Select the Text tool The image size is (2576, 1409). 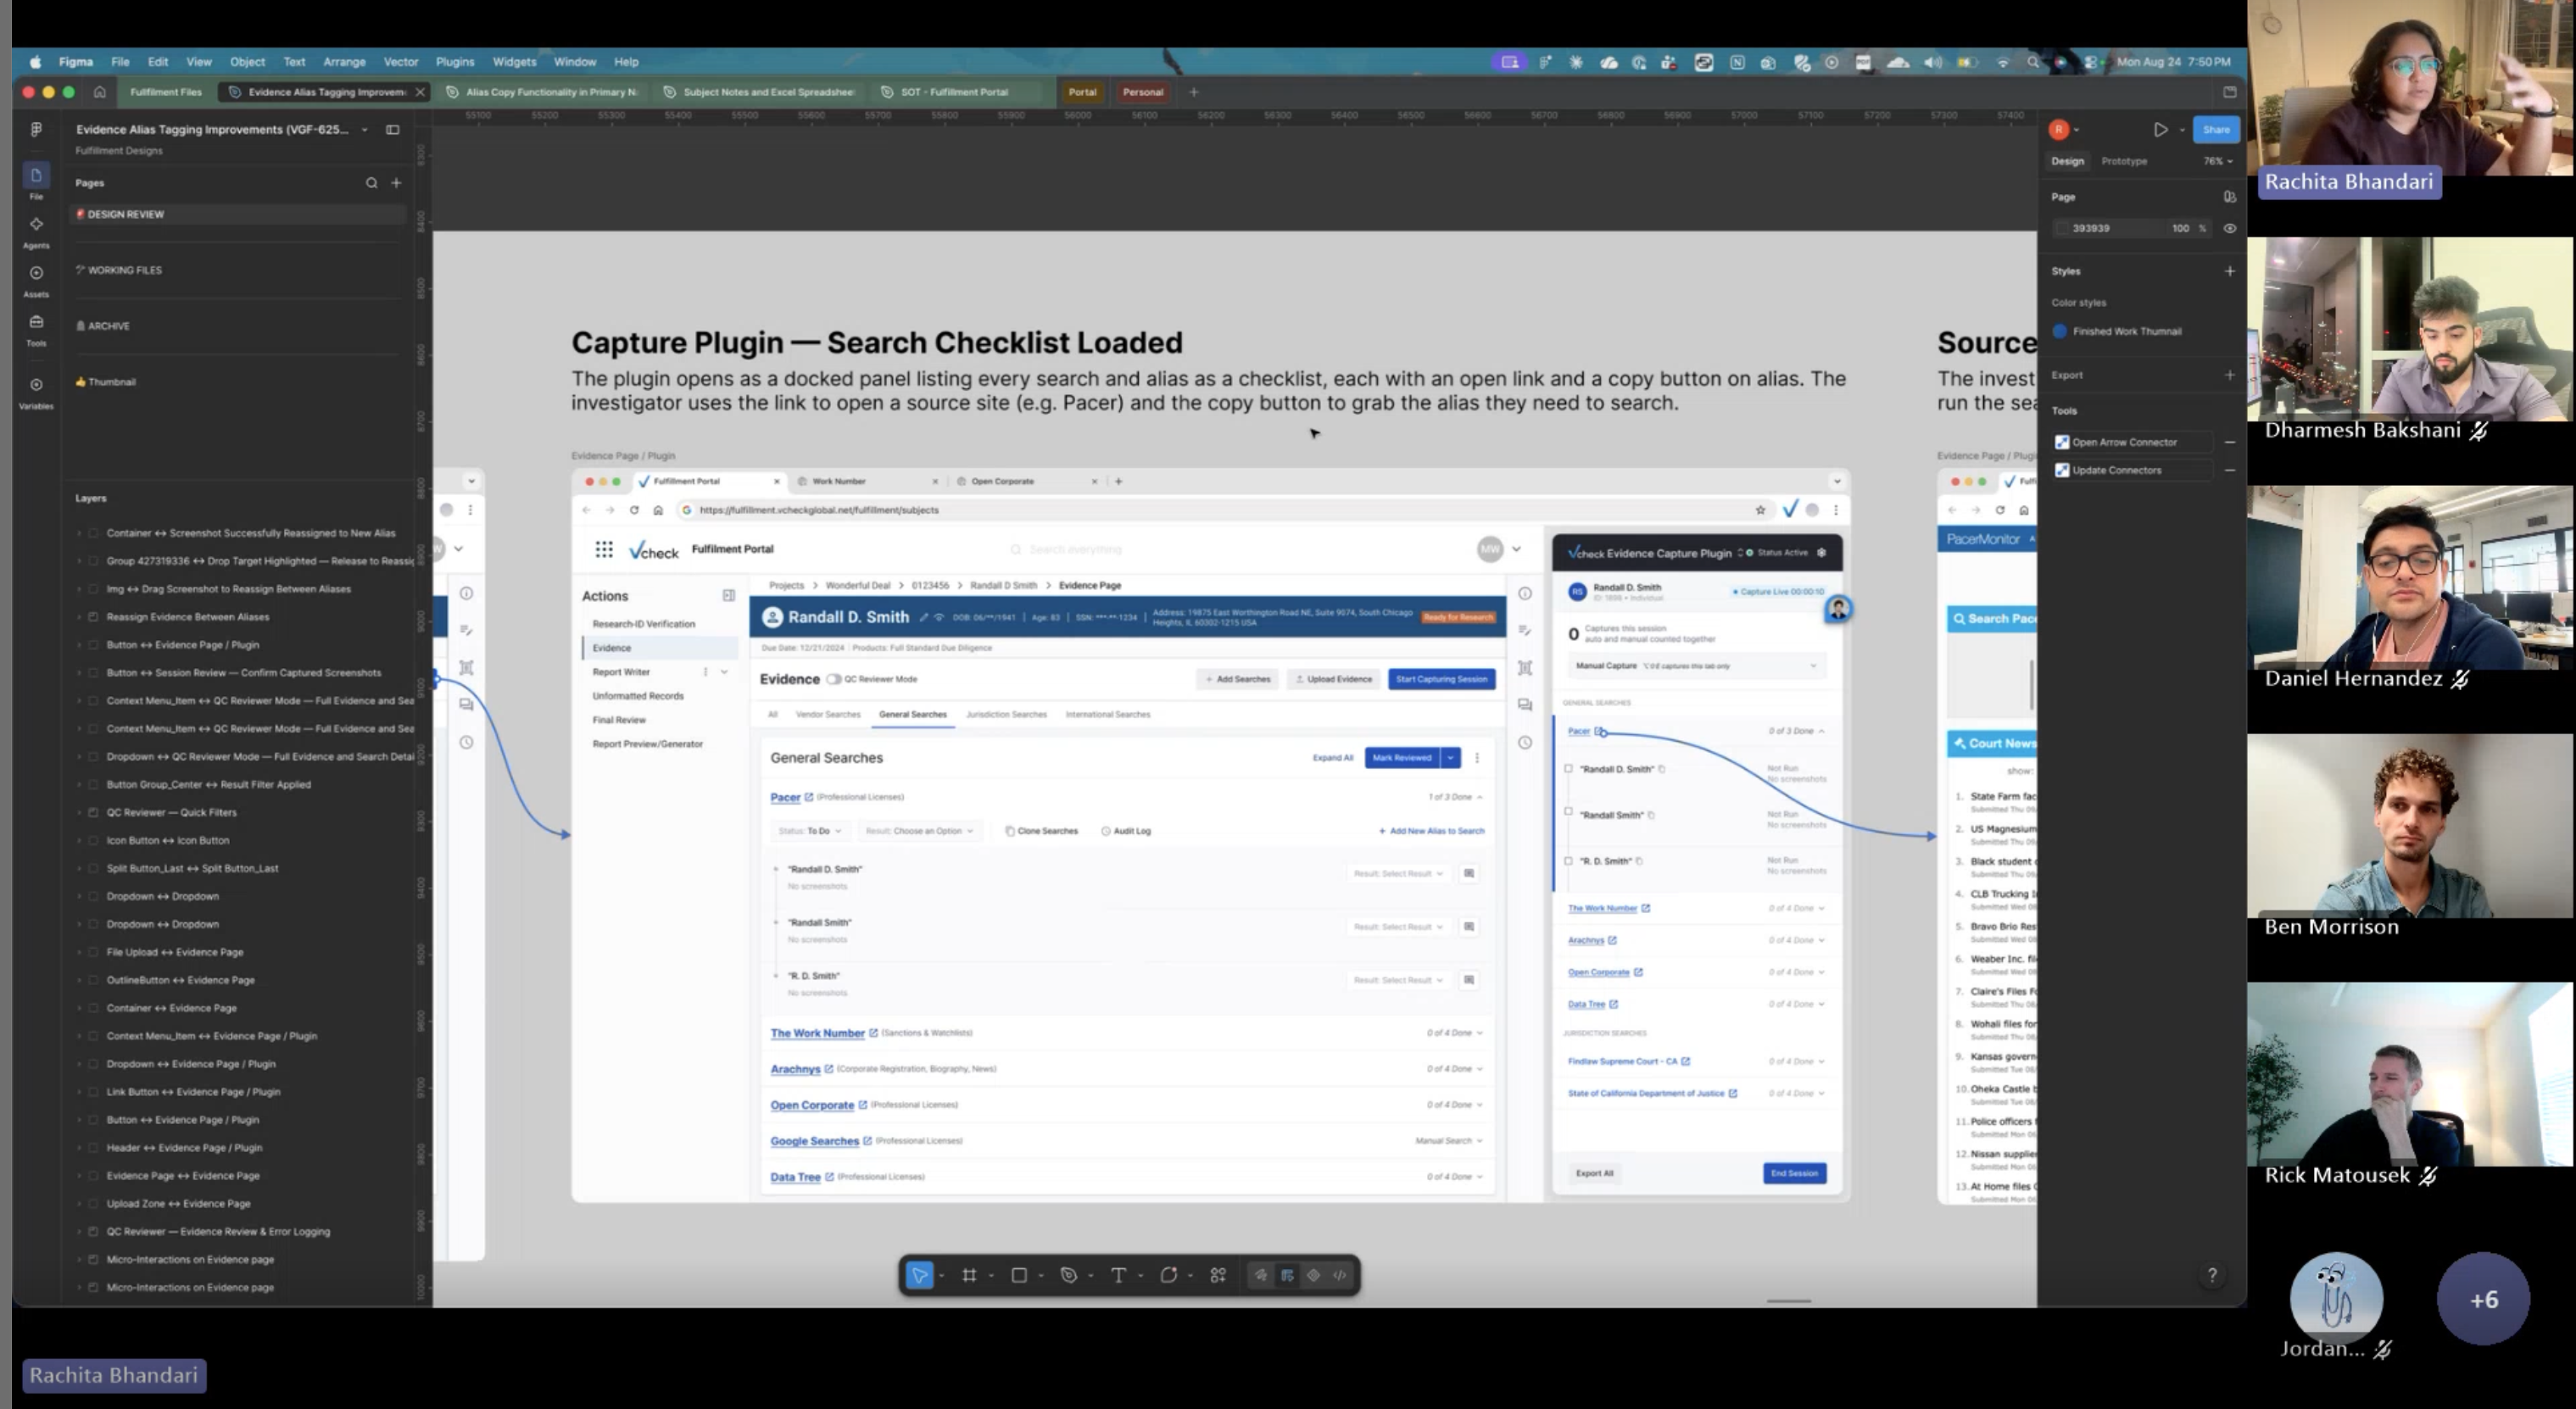(x=1118, y=1275)
